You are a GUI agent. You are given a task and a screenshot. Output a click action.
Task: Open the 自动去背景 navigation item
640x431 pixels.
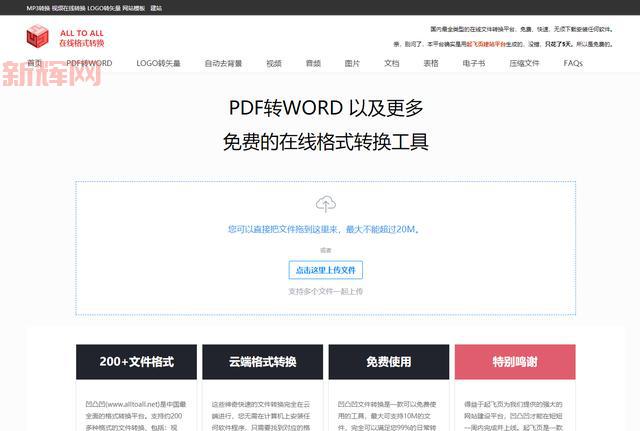point(223,63)
